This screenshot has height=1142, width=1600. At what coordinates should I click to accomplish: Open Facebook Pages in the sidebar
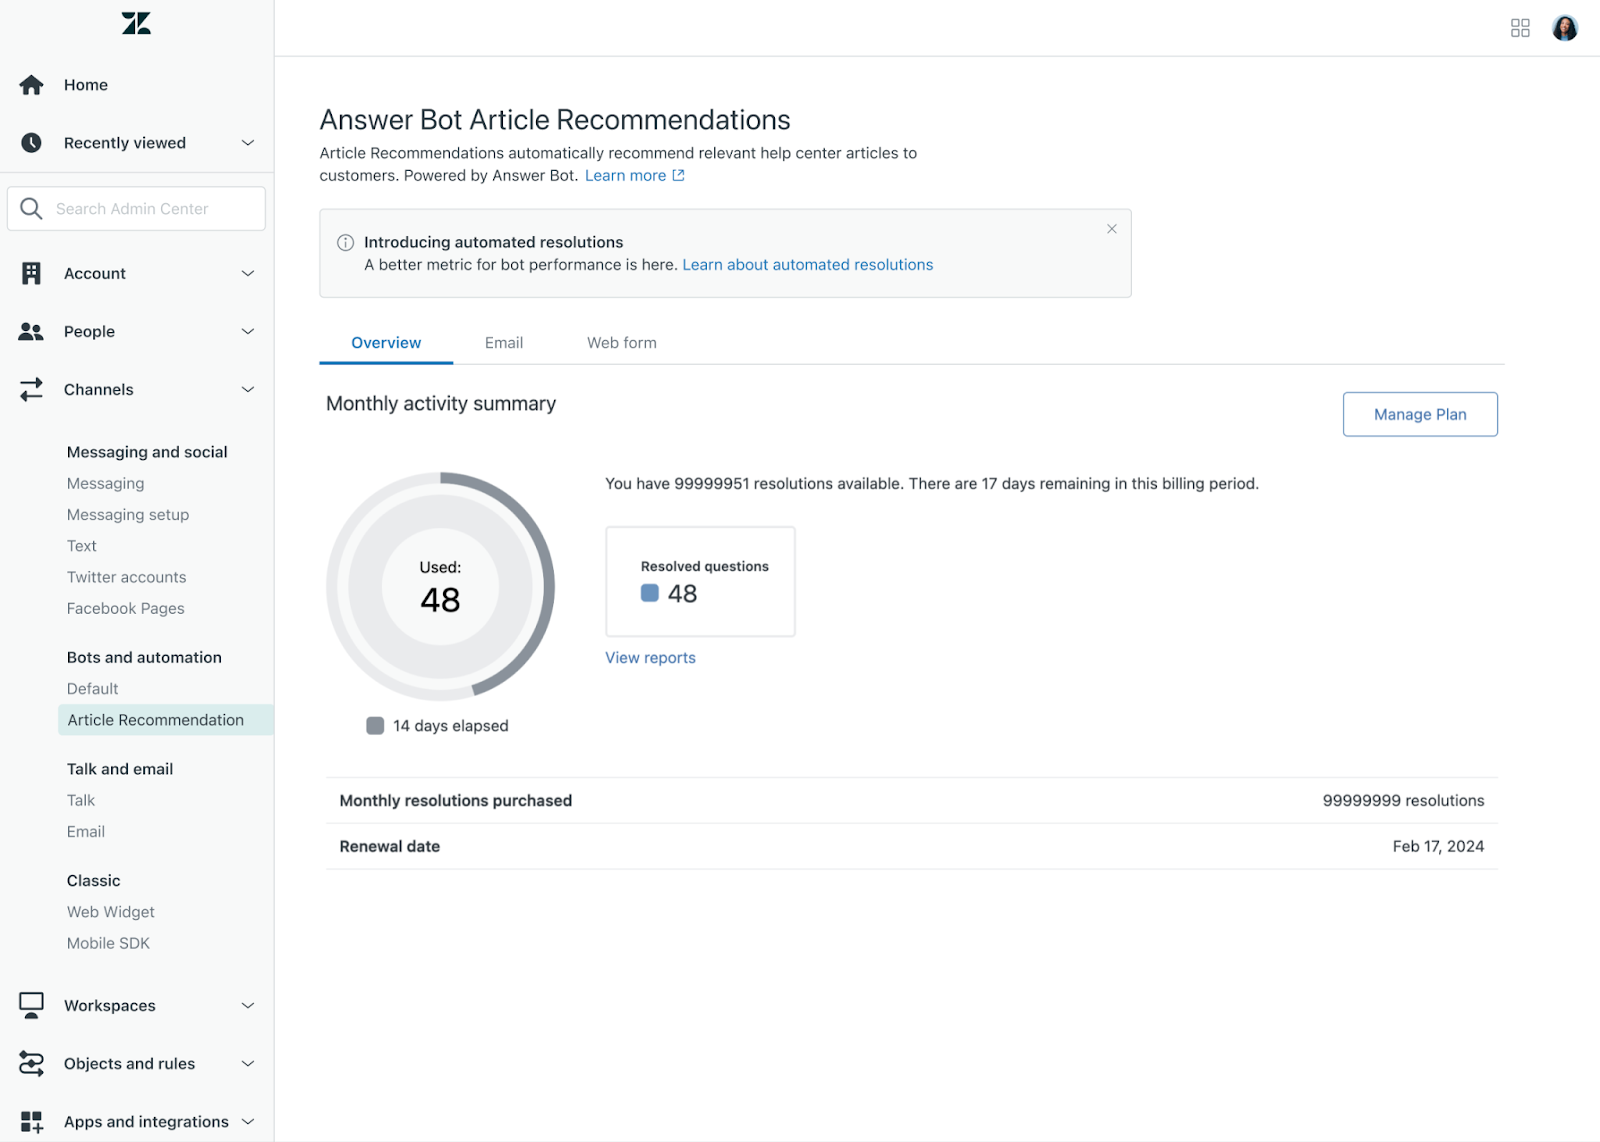pyautogui.click(x=125, y=608)
